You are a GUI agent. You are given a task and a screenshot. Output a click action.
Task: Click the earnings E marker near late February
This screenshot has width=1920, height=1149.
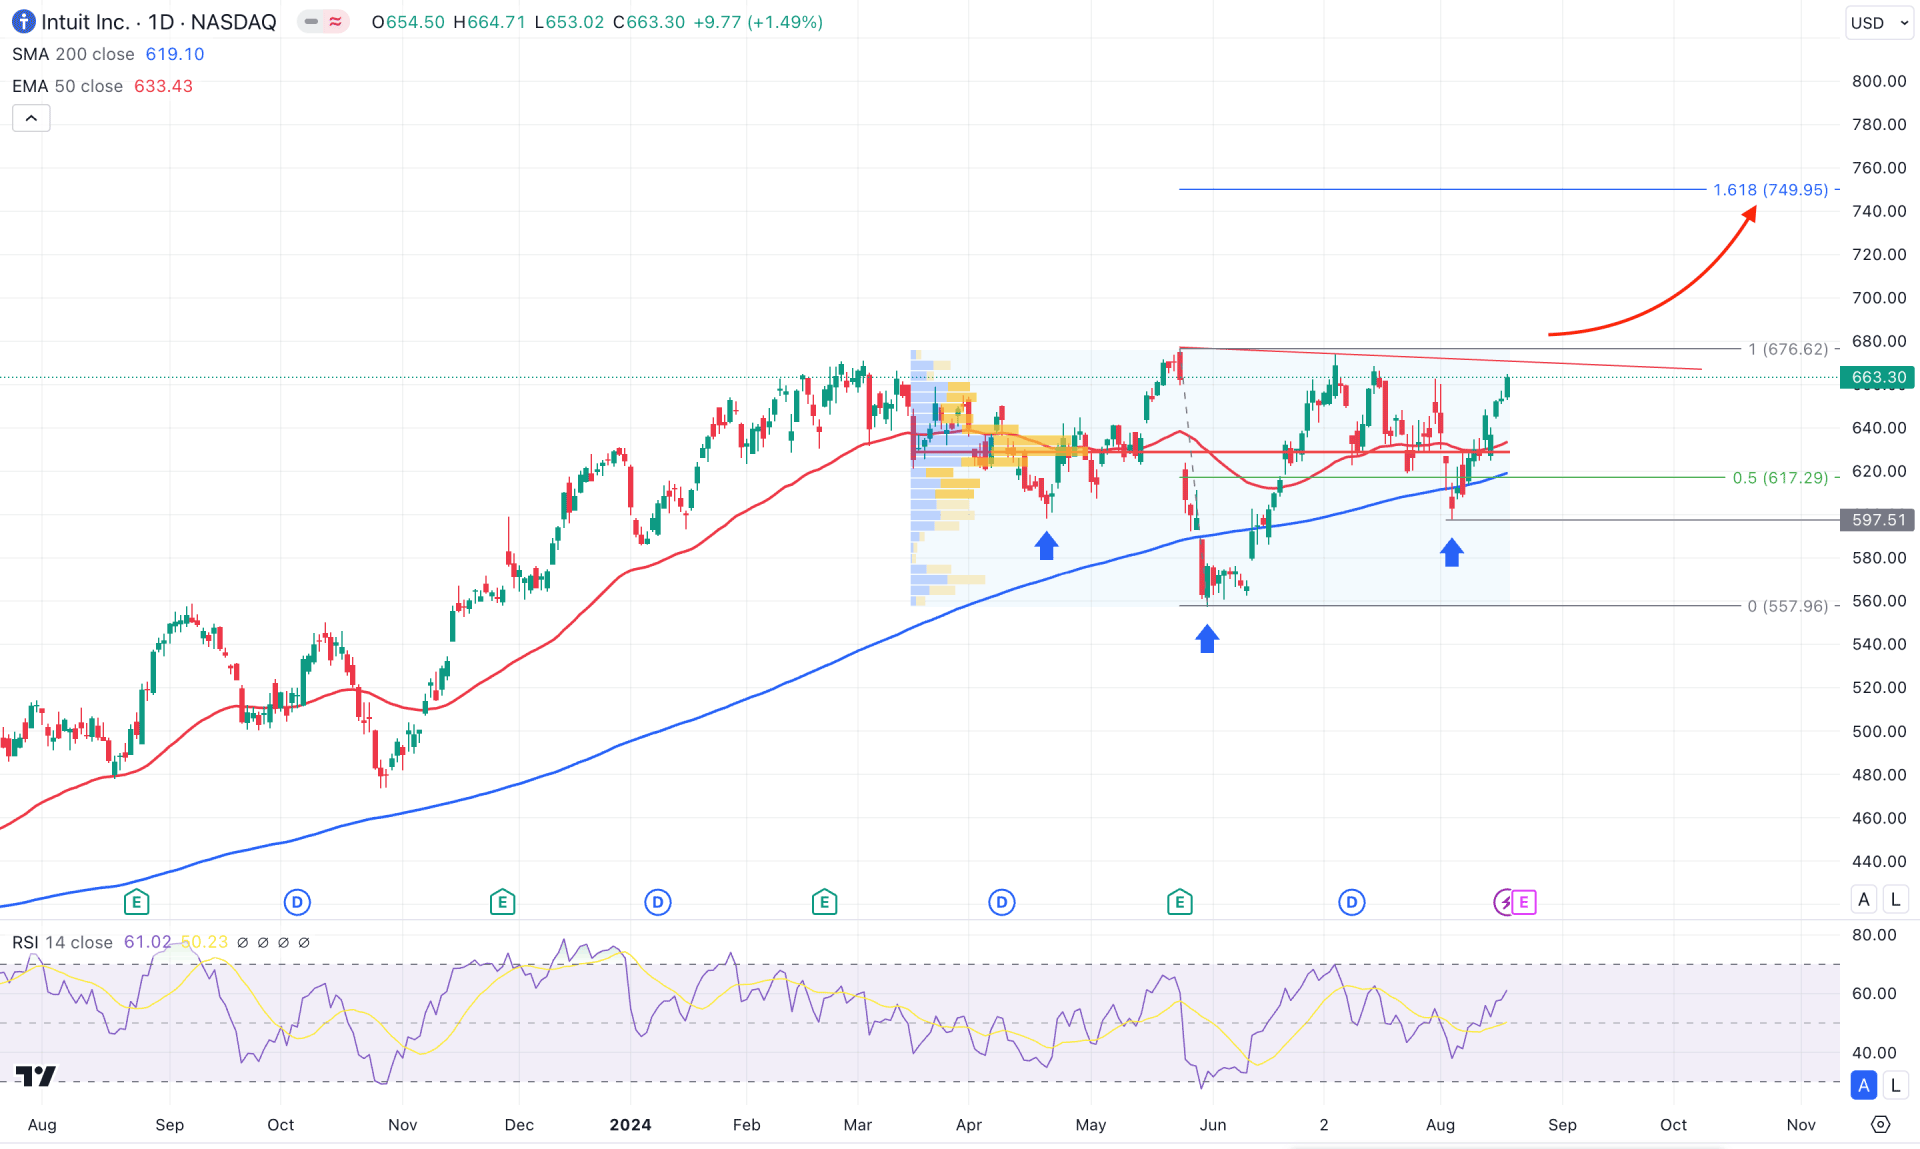(x=824, y=902)
